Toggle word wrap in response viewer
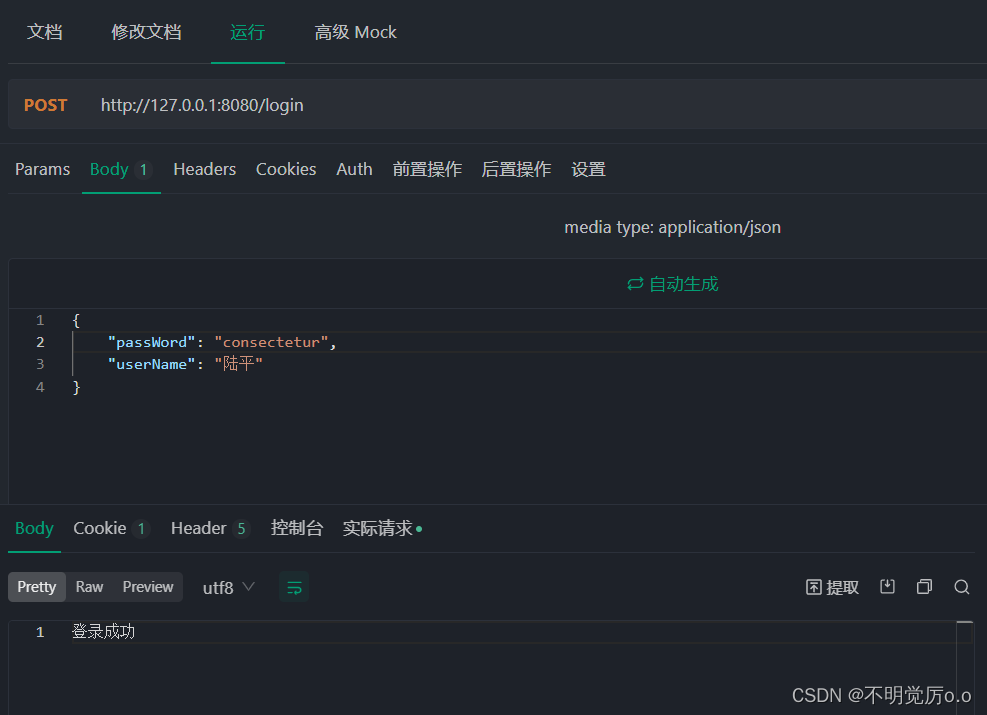The width and height of the screenshot is (987, 715). pyautogui.click(x=294, y=587)
